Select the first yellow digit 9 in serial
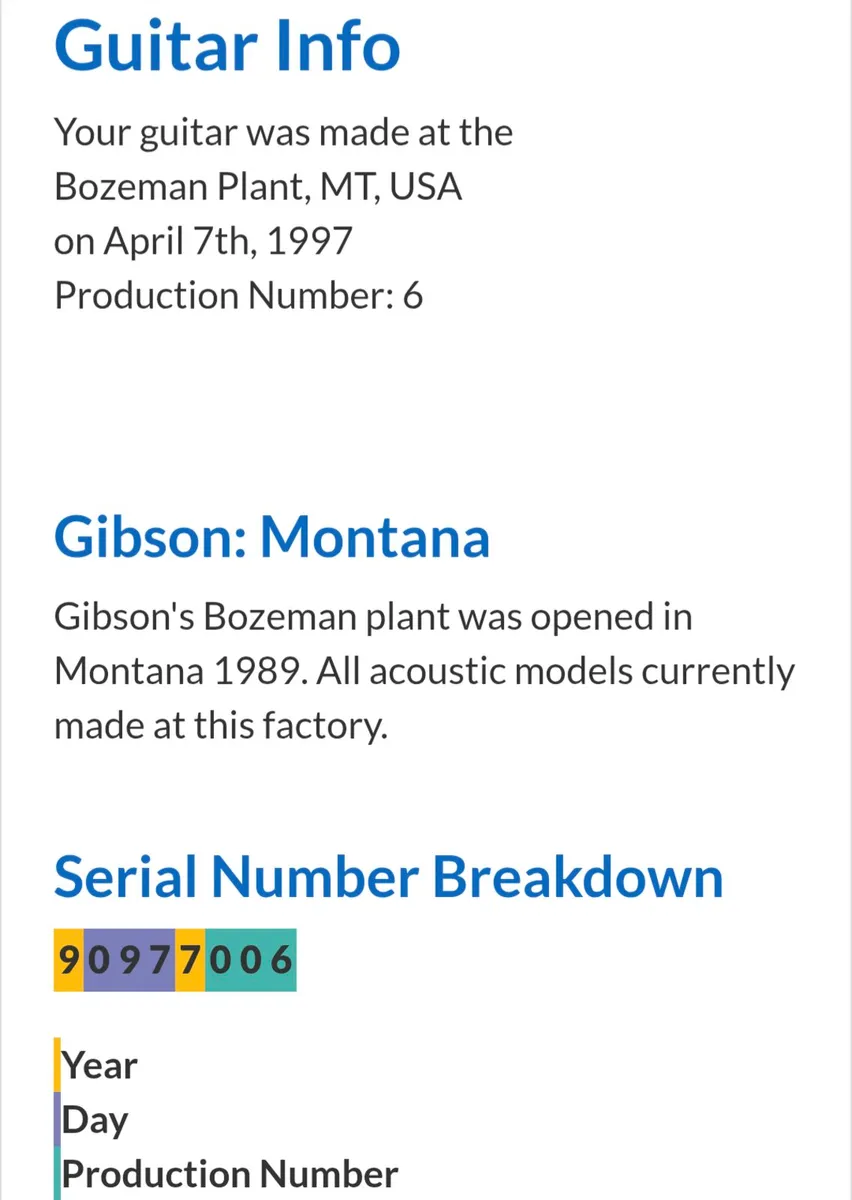The height and width of the screenshot is (1200, 852). click(x=68, y=961)
